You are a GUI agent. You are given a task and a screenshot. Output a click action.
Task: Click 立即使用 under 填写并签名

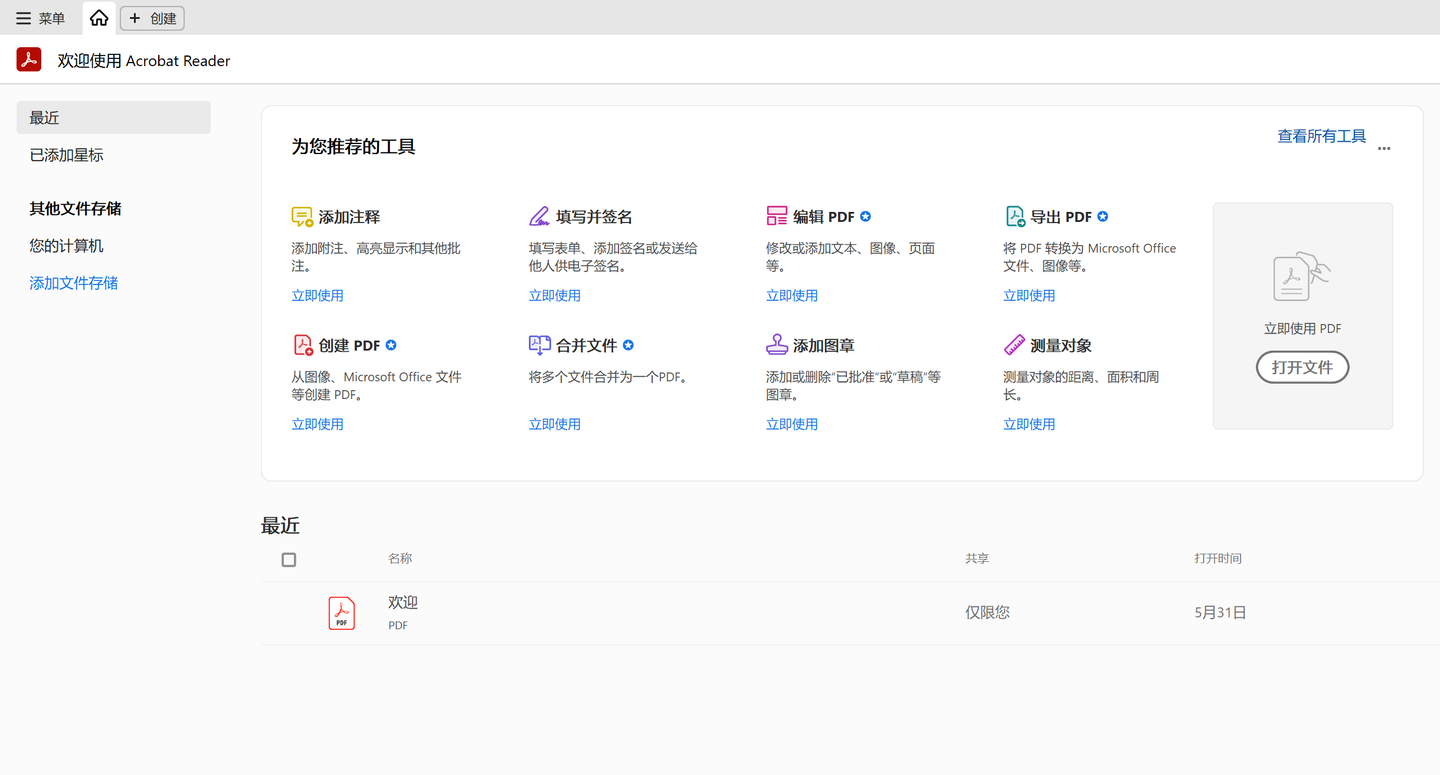pos(554,296)
